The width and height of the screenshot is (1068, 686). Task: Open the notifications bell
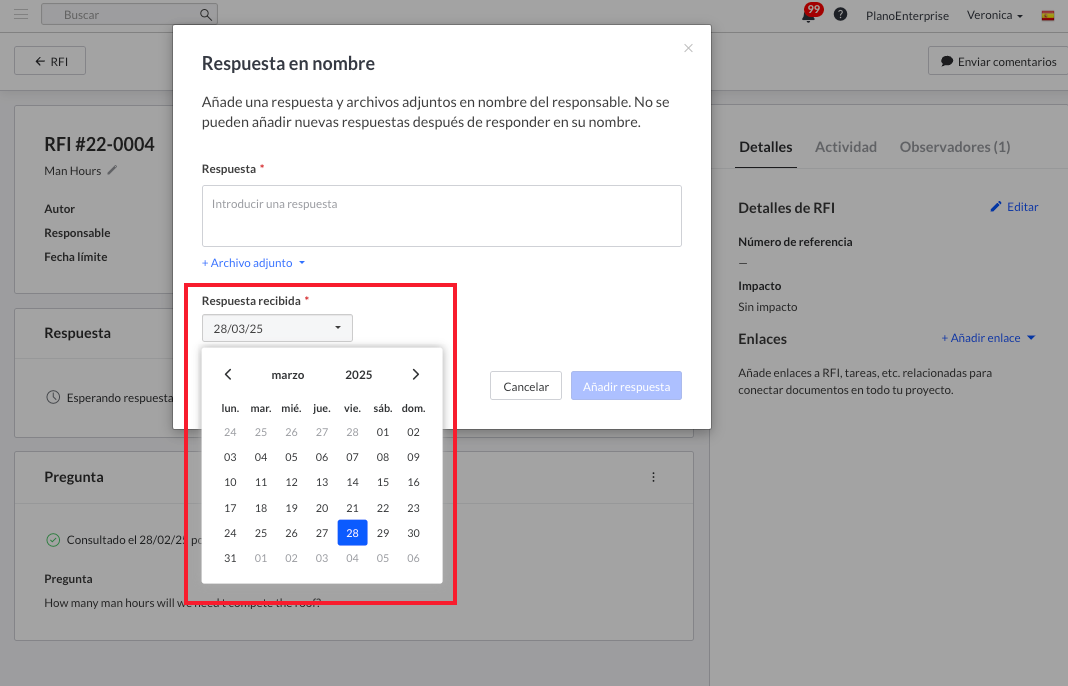tap(808, 15)
